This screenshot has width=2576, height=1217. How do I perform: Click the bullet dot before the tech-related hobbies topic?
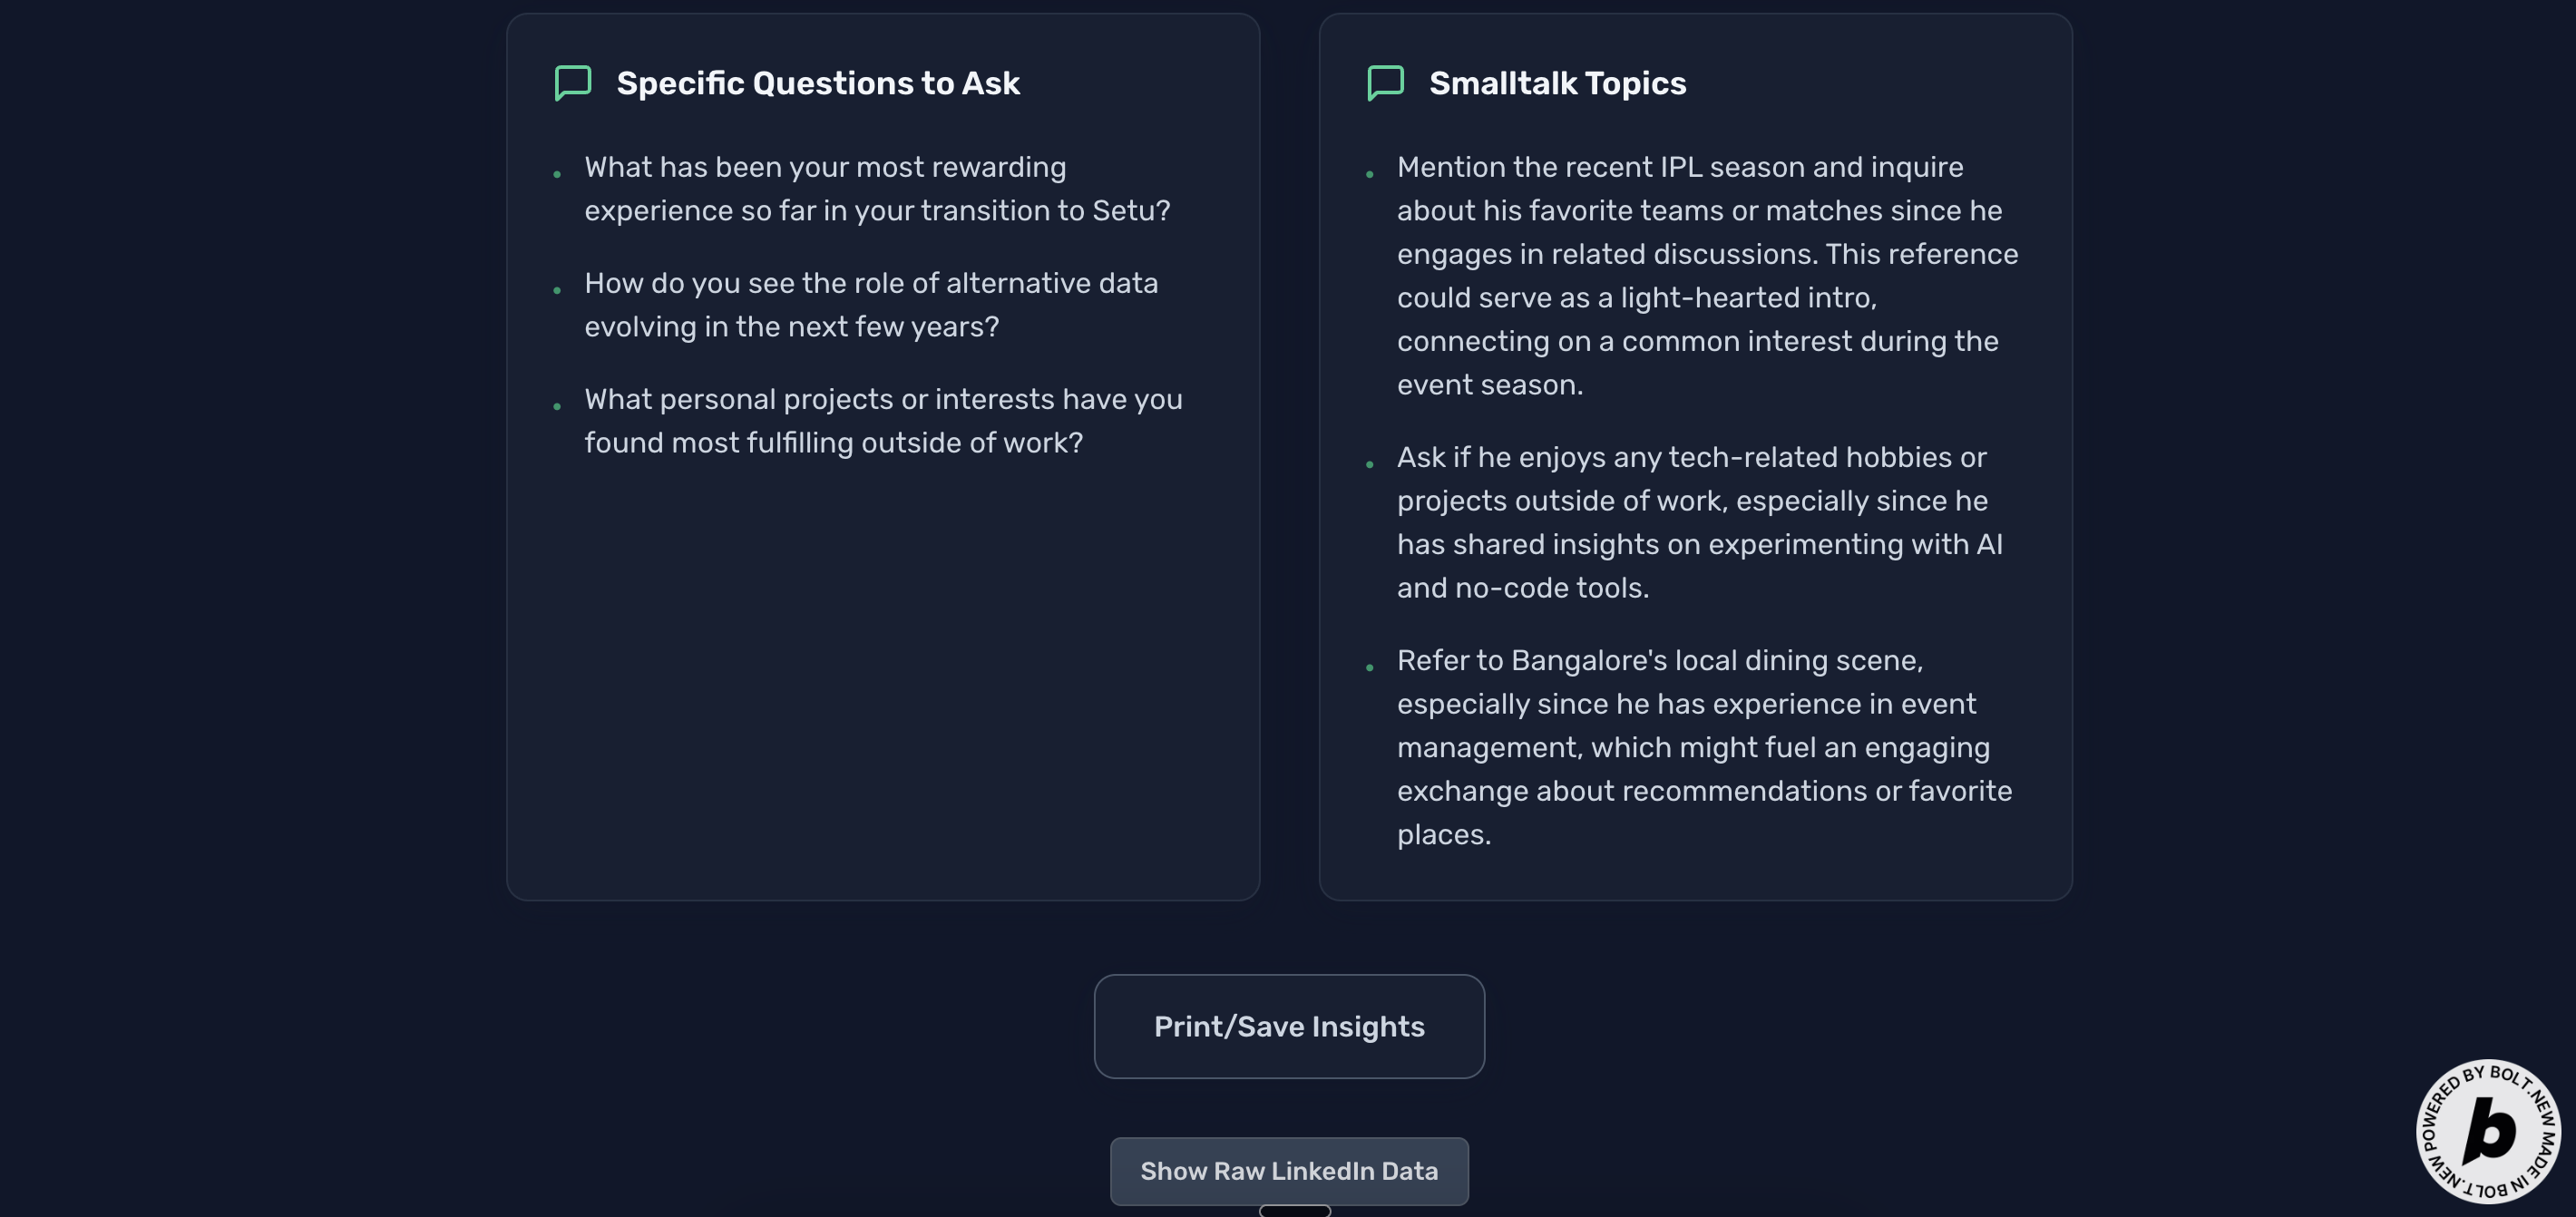point(1369,465)
